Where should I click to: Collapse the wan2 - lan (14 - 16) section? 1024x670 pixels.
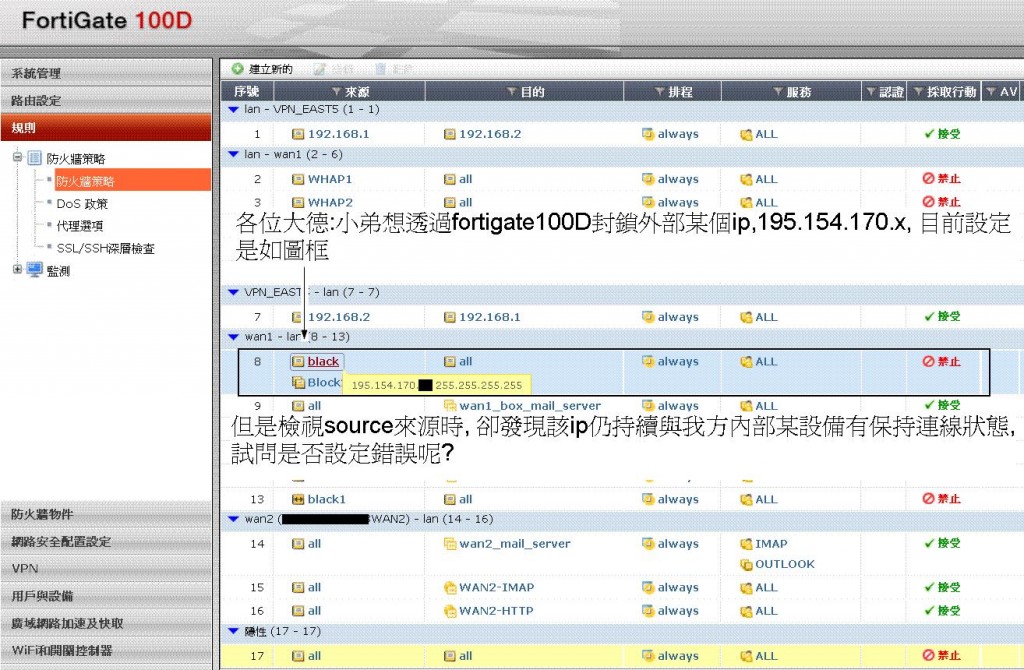click(x=233, y=519)
